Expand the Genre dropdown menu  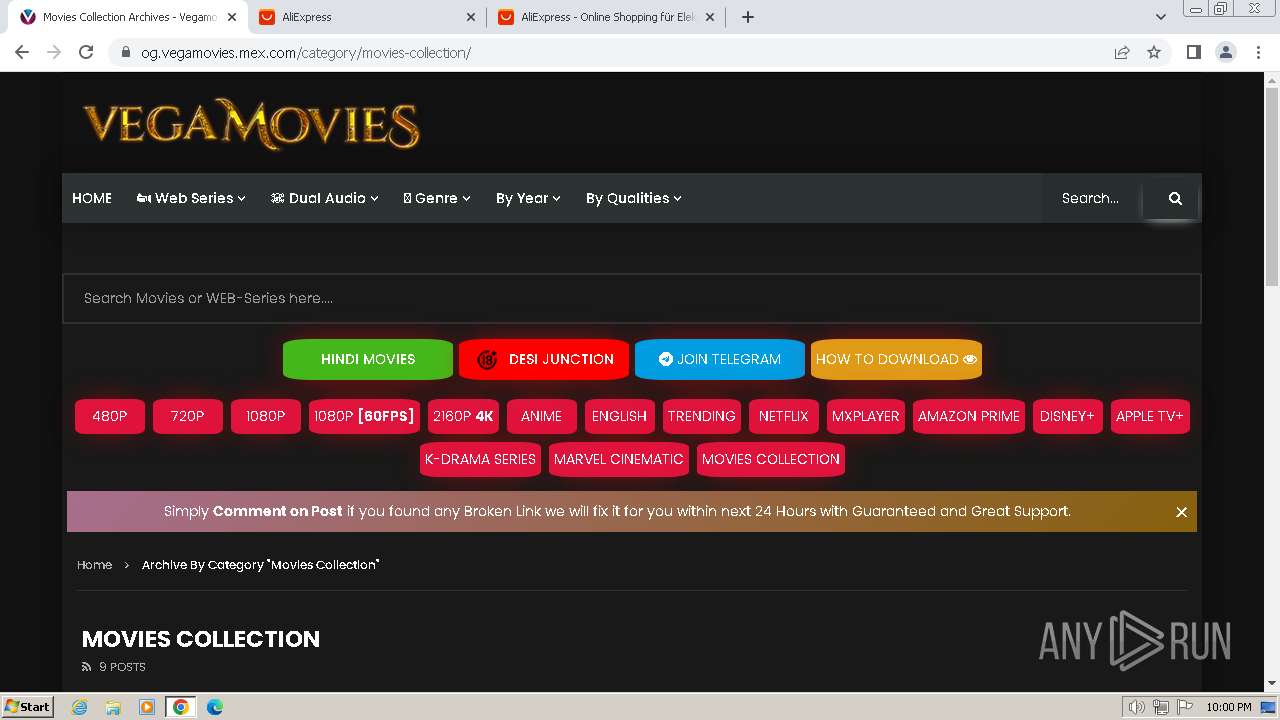click(x=437, y=198)
